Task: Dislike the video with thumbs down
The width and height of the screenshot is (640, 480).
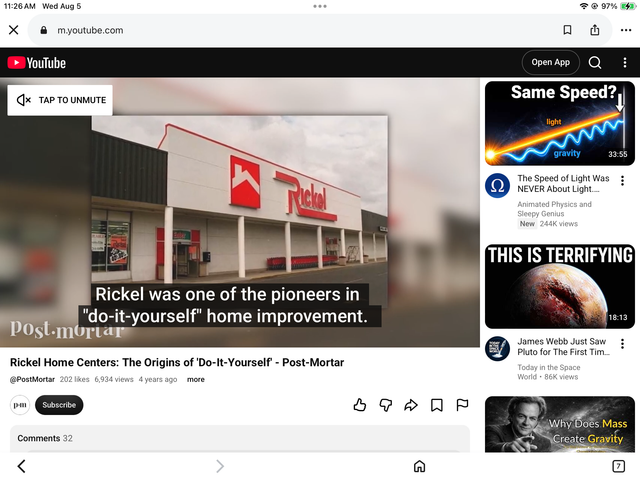Action: [385, 405]
